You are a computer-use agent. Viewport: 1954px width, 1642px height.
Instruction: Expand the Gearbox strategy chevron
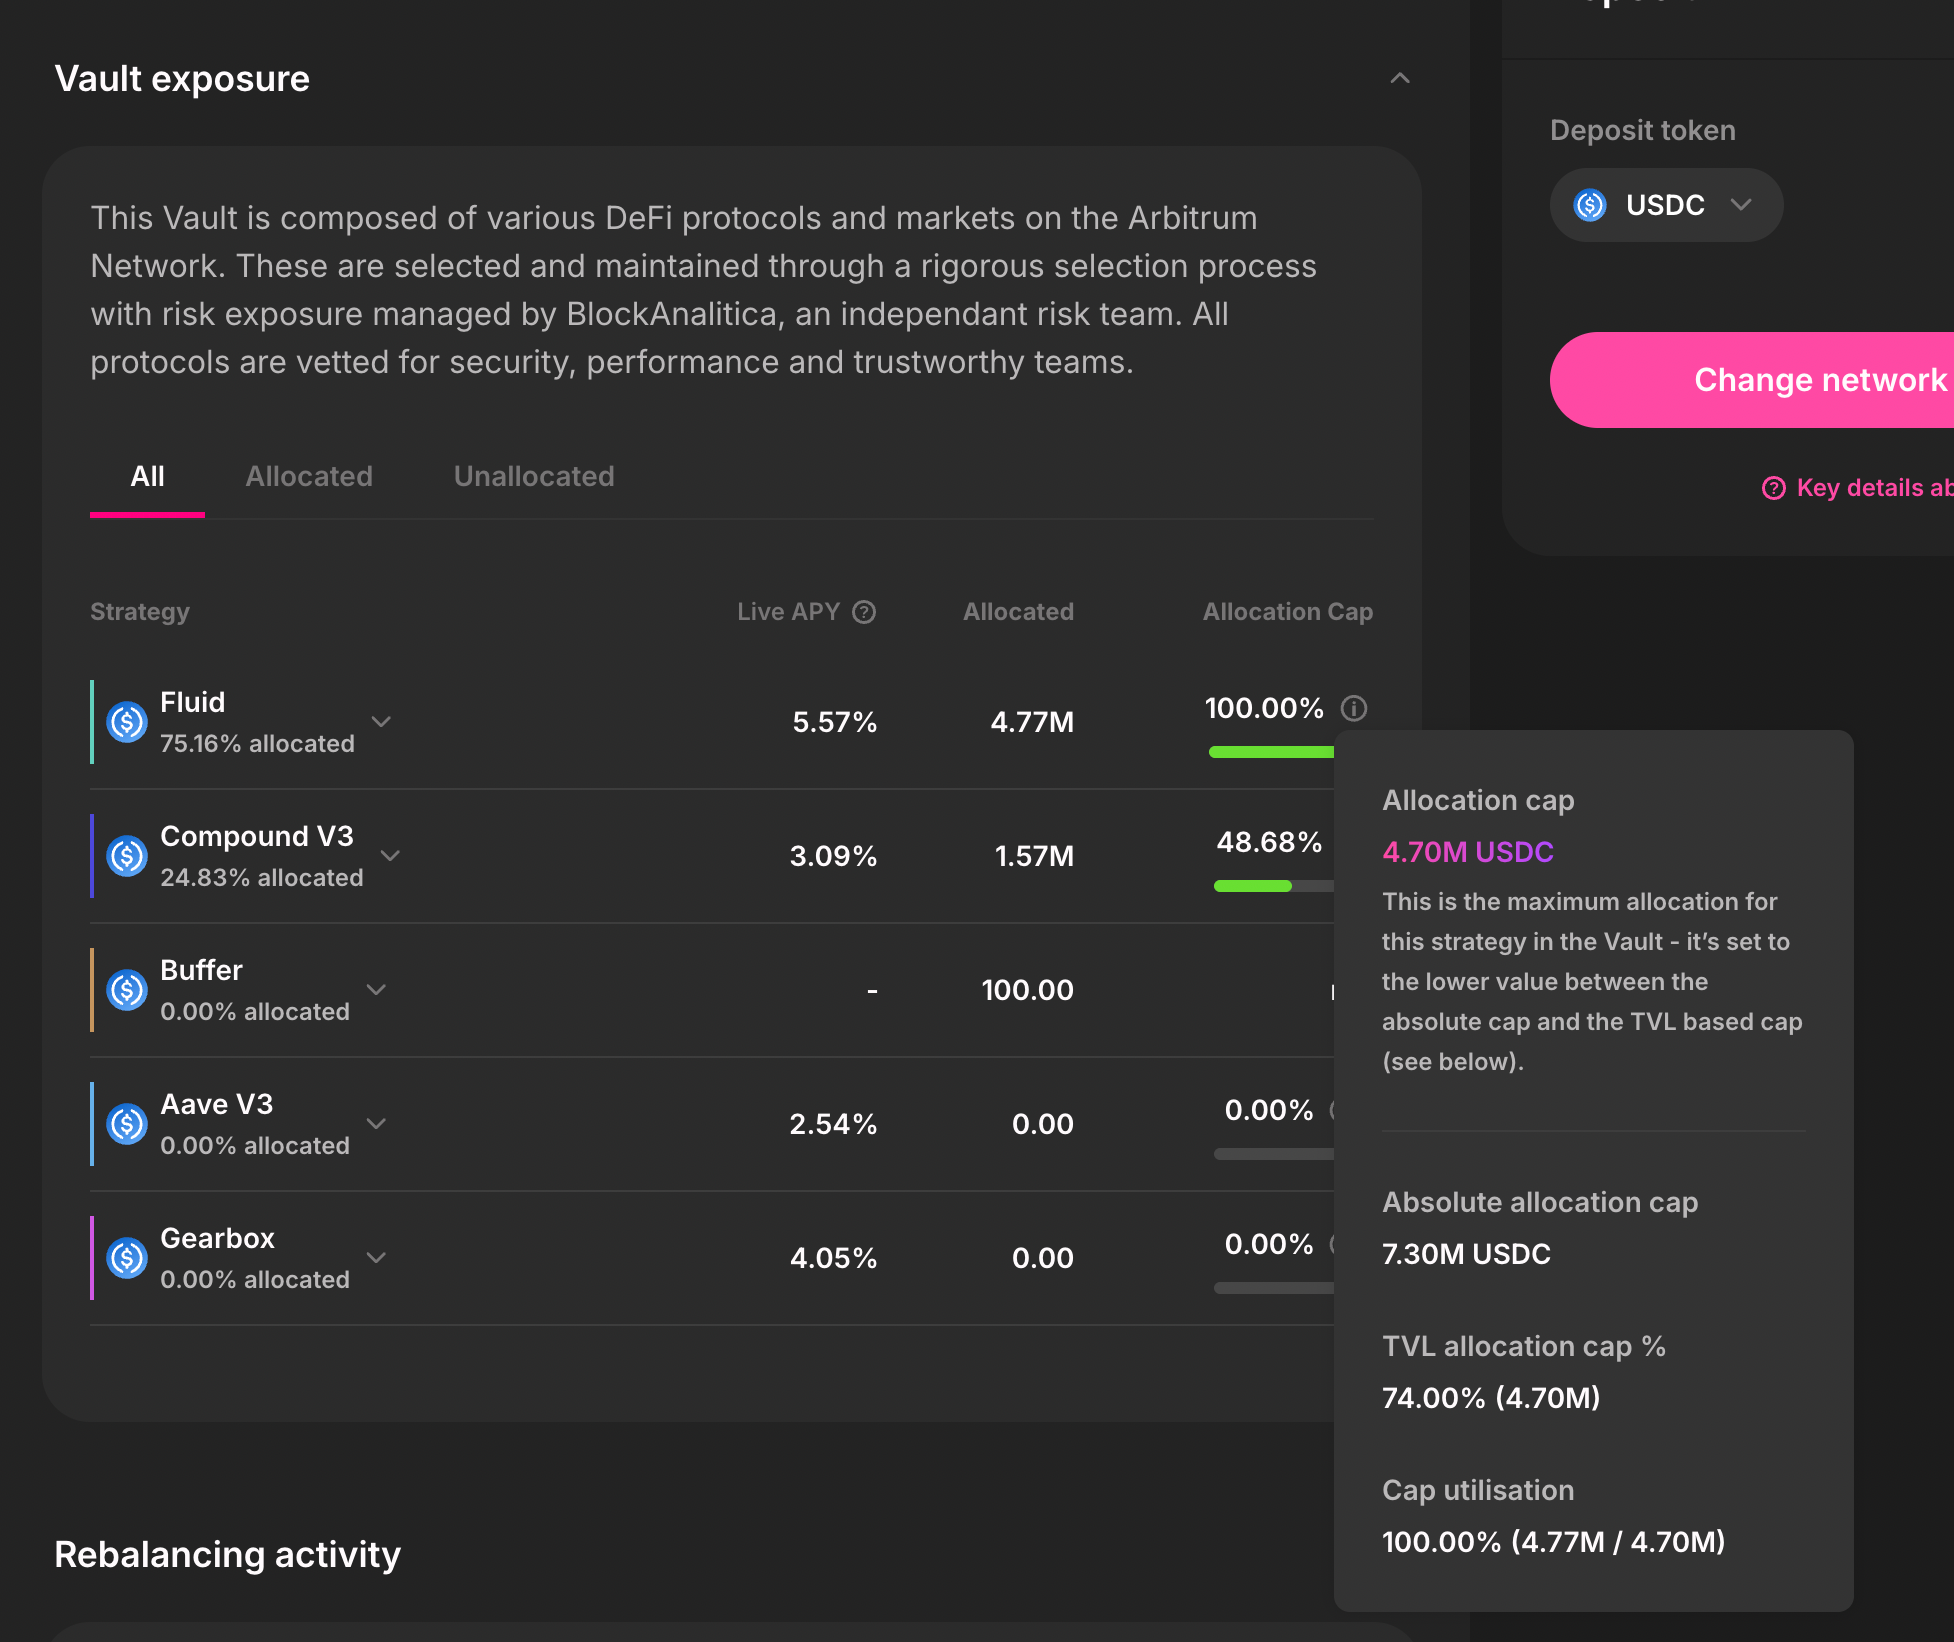376,1257
